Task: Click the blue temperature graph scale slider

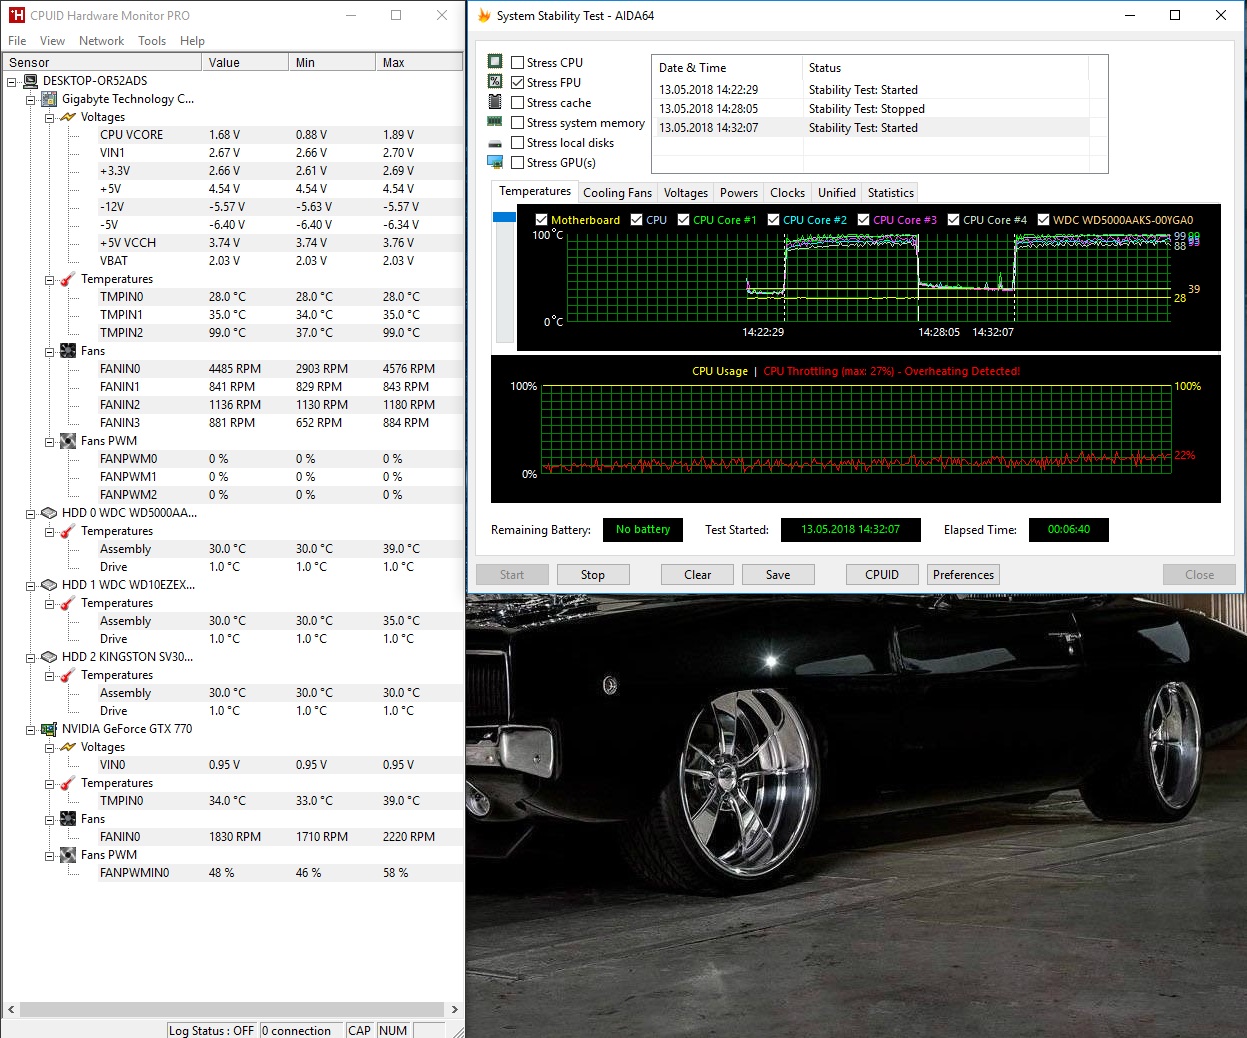Action: pyautogui.click(x=504, y=217)
